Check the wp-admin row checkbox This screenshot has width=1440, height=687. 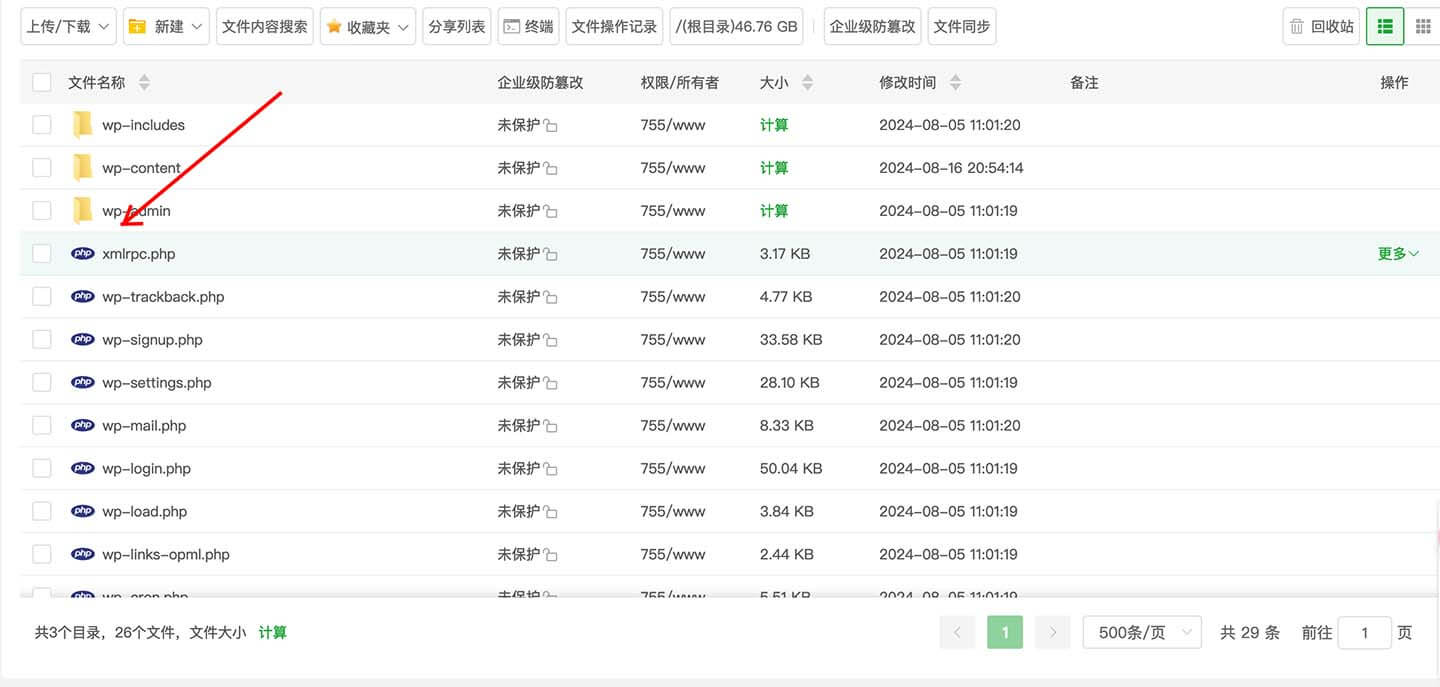(x=42, y=211)
